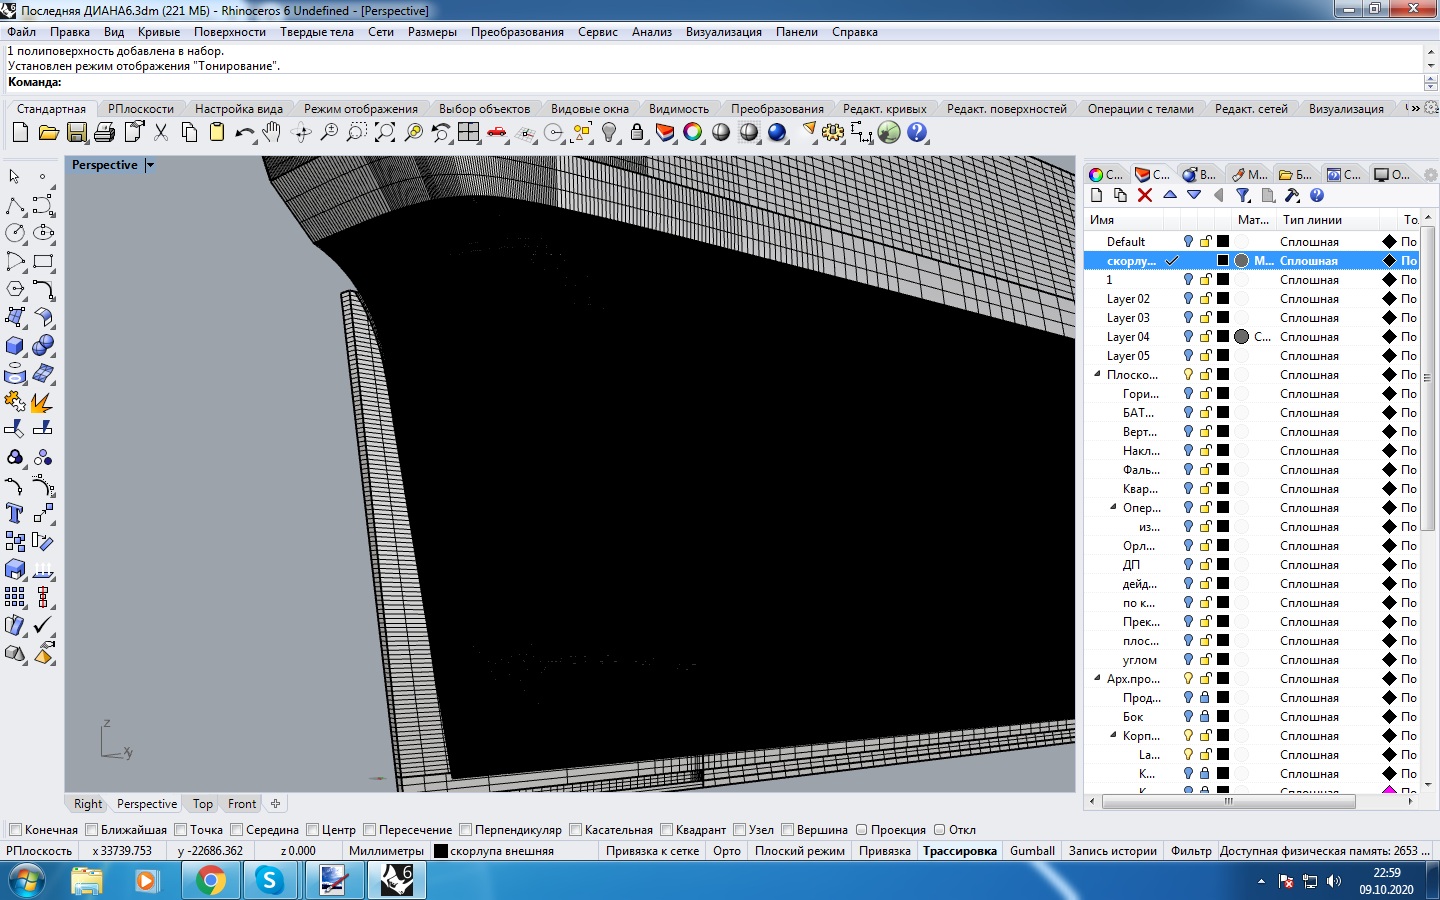Screen dimensions: 1440x900
Task: Toggle lock icon of Layer 05
Action: coord(1206,356)
